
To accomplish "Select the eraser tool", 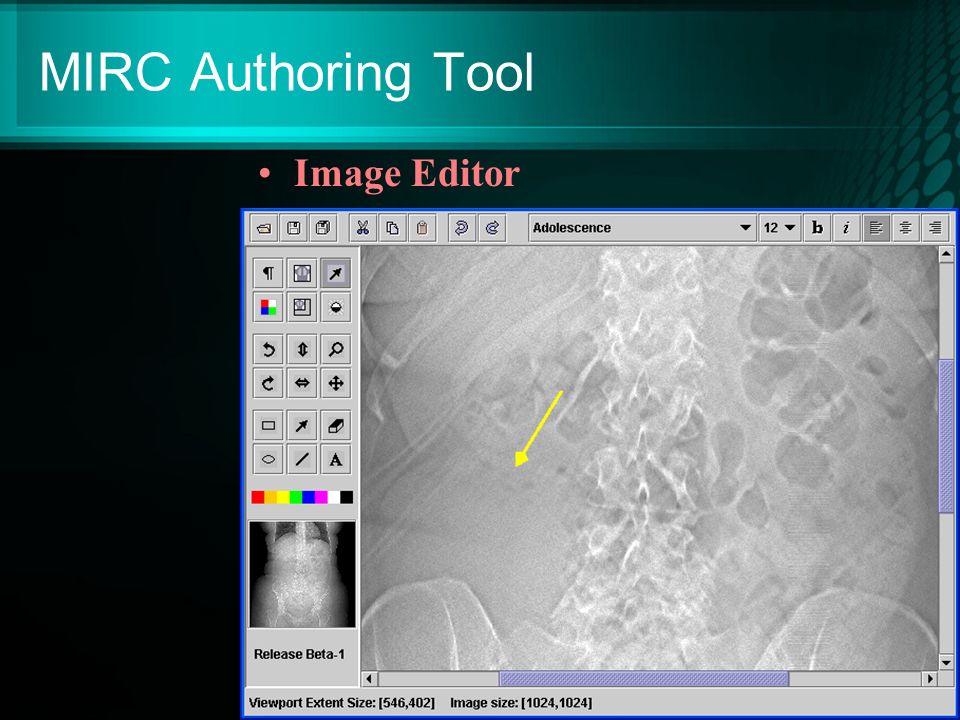I will point(336,426).
